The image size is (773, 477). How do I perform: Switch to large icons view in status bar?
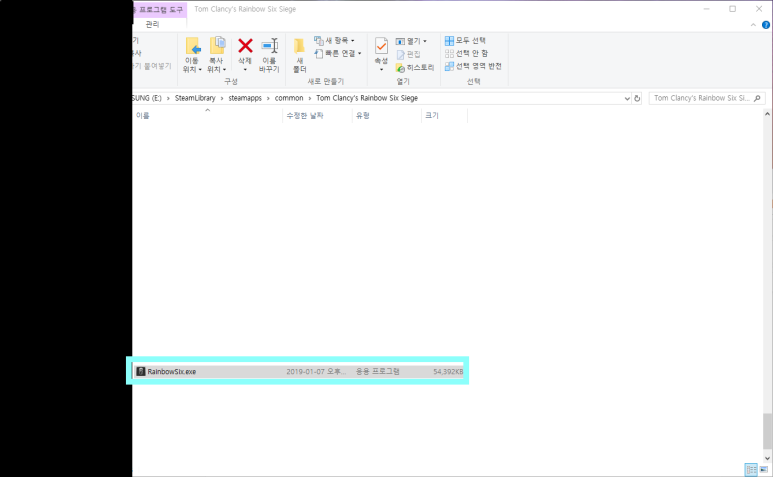(x=764, y=469)
